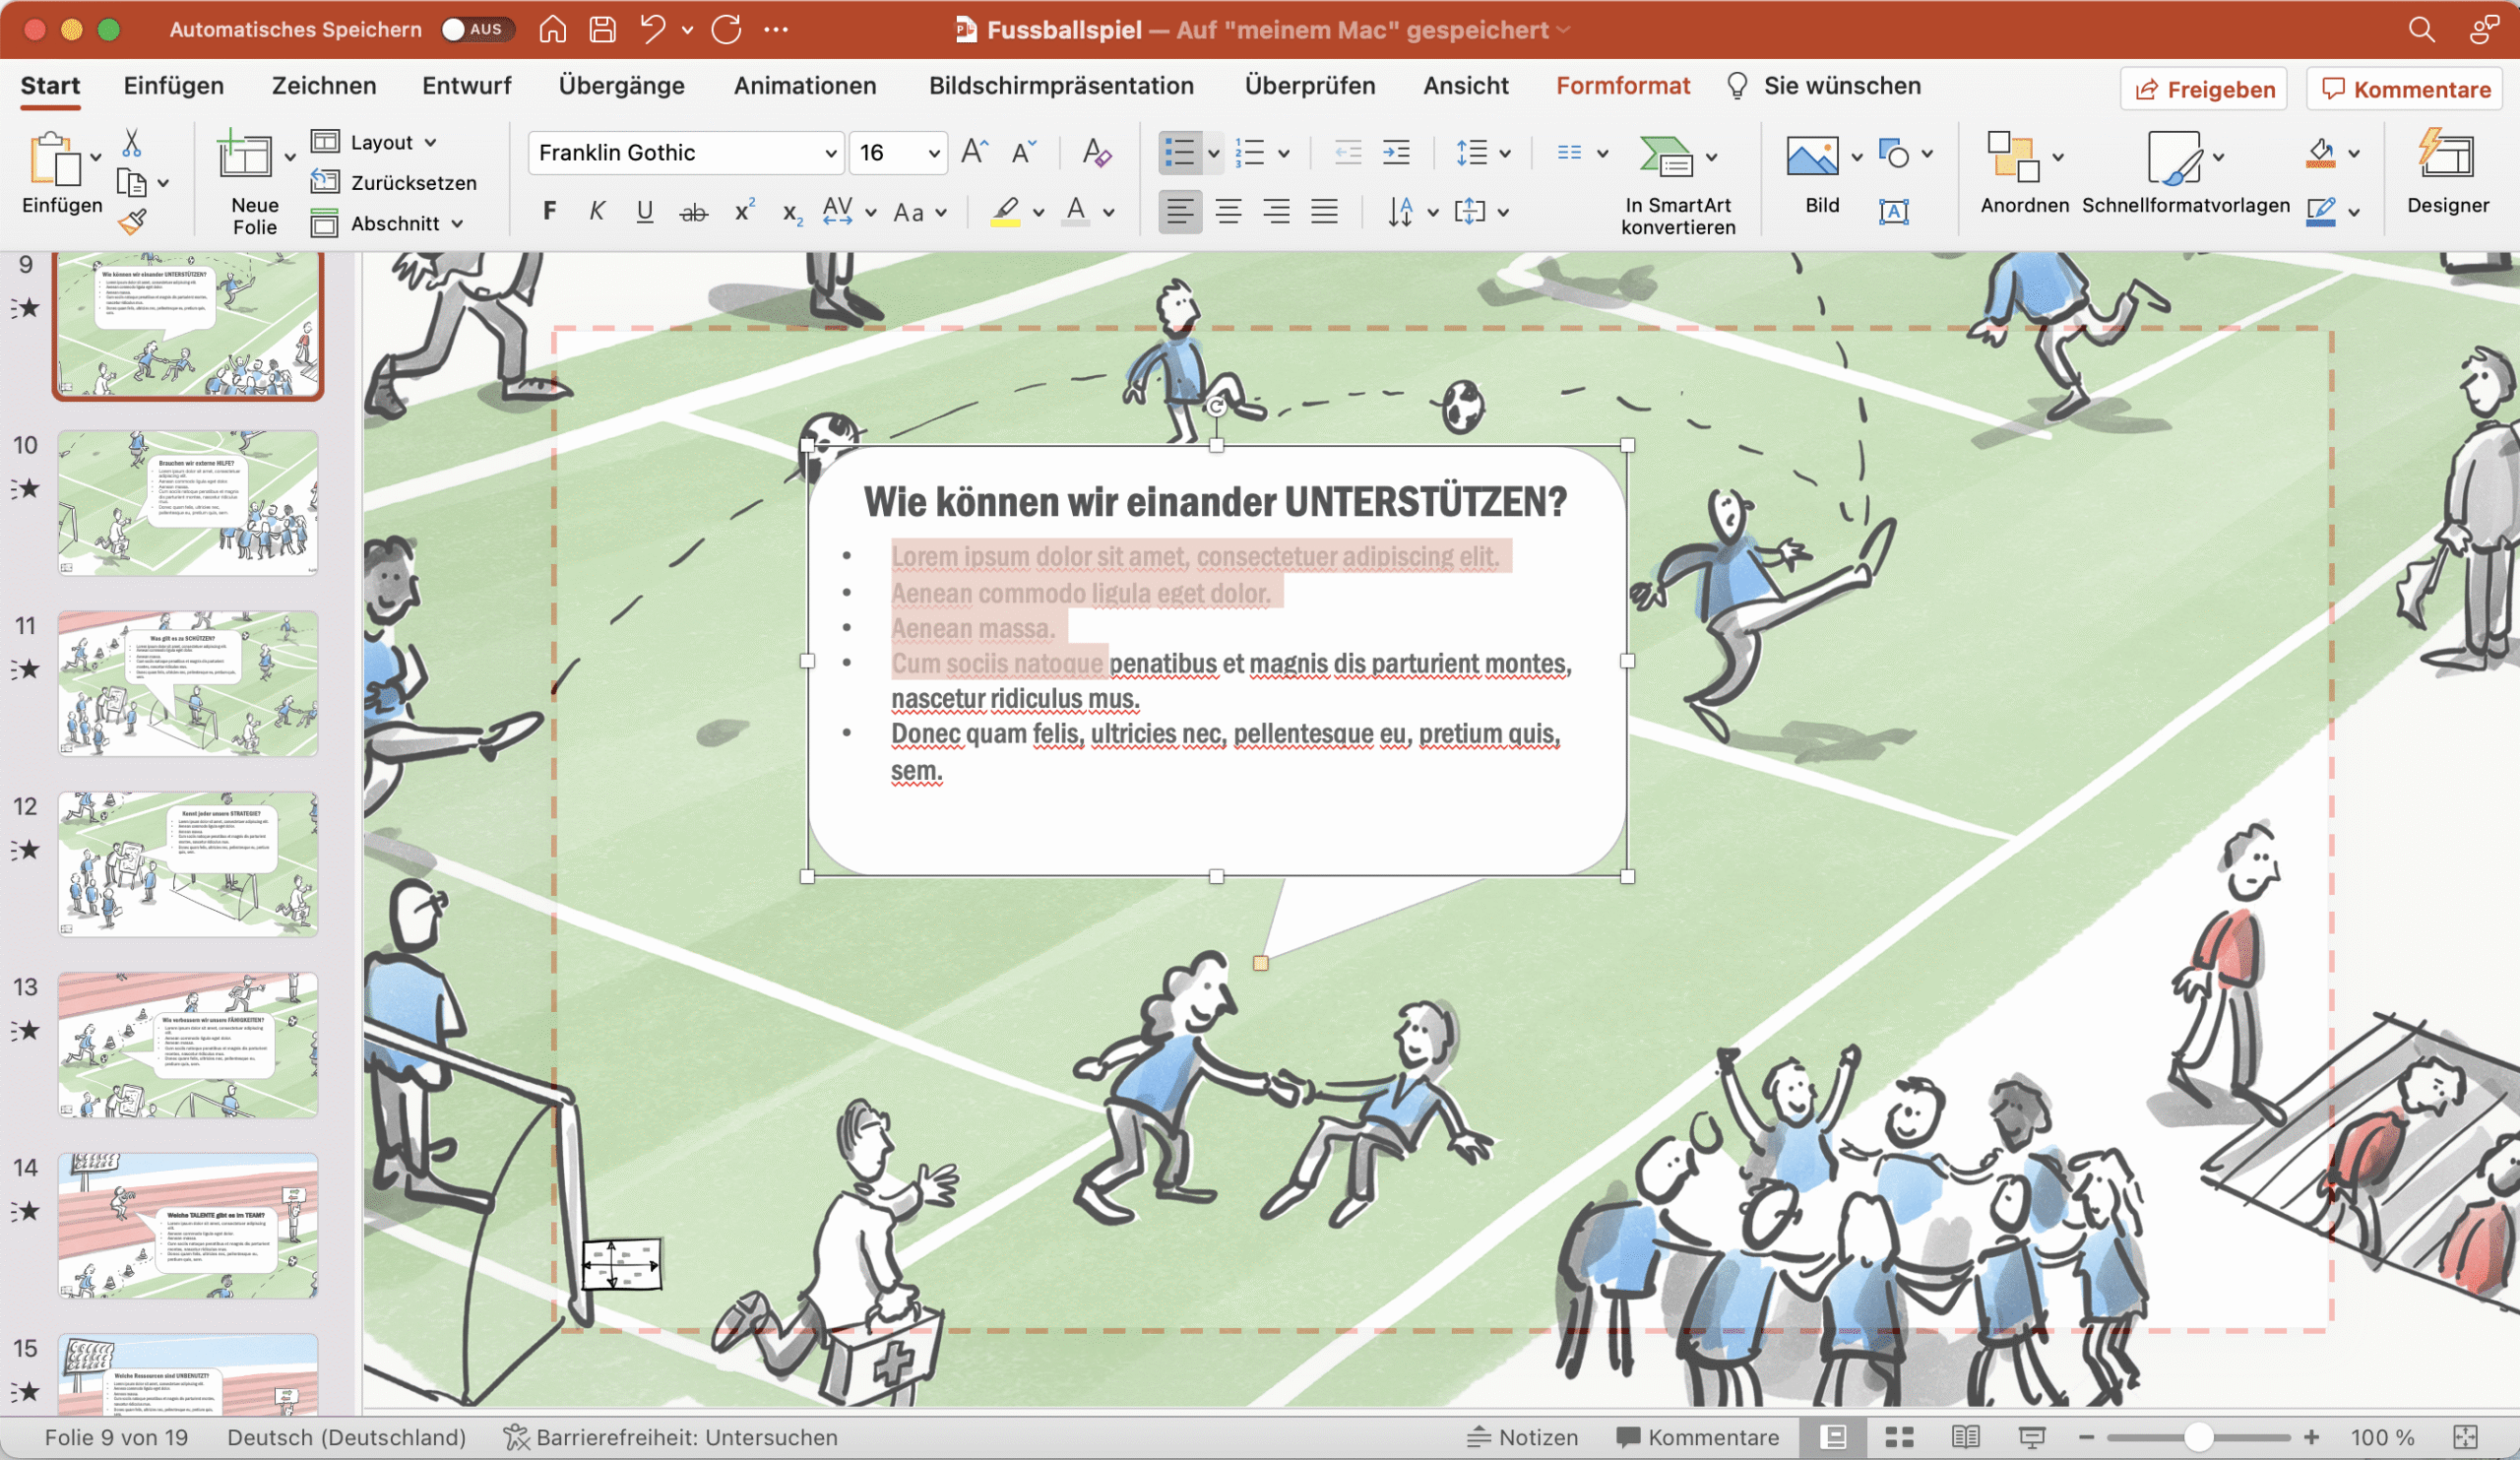Open the Designer panel

click(2446, 172)
